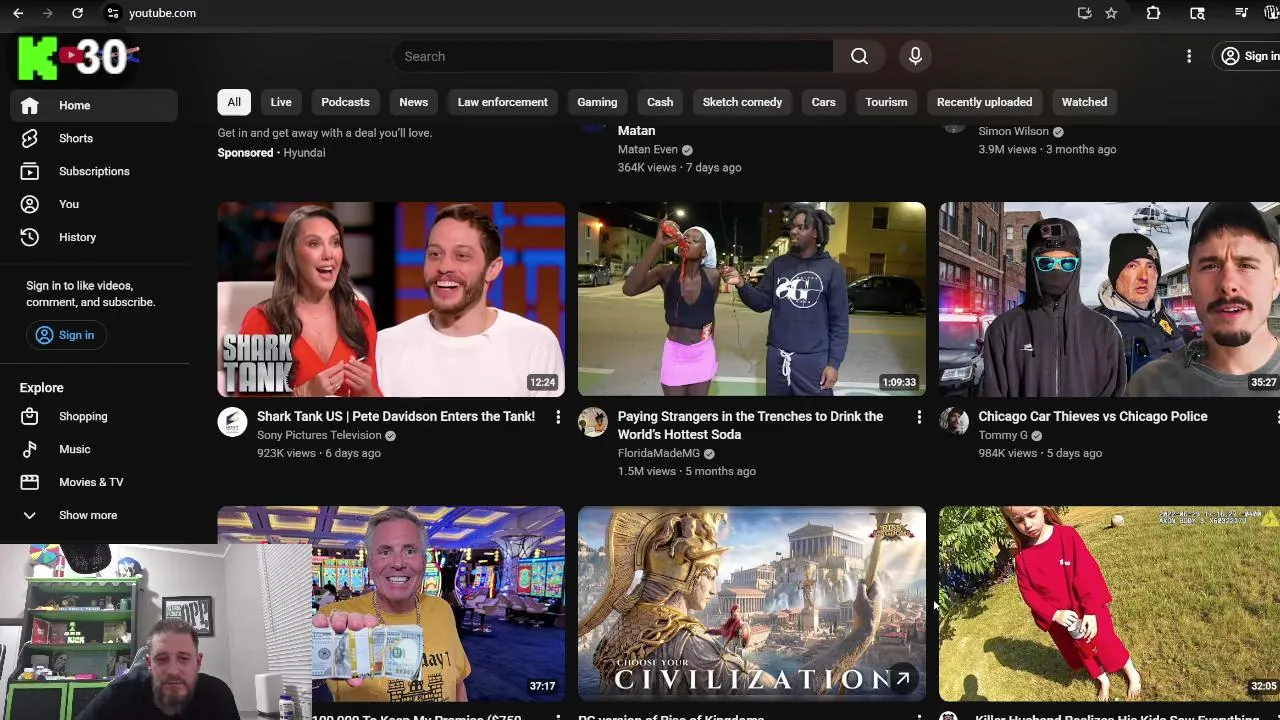Open Matan Even channel name link
The height and width of the screenshot is (720, 1280).
[x=648, y=149]
